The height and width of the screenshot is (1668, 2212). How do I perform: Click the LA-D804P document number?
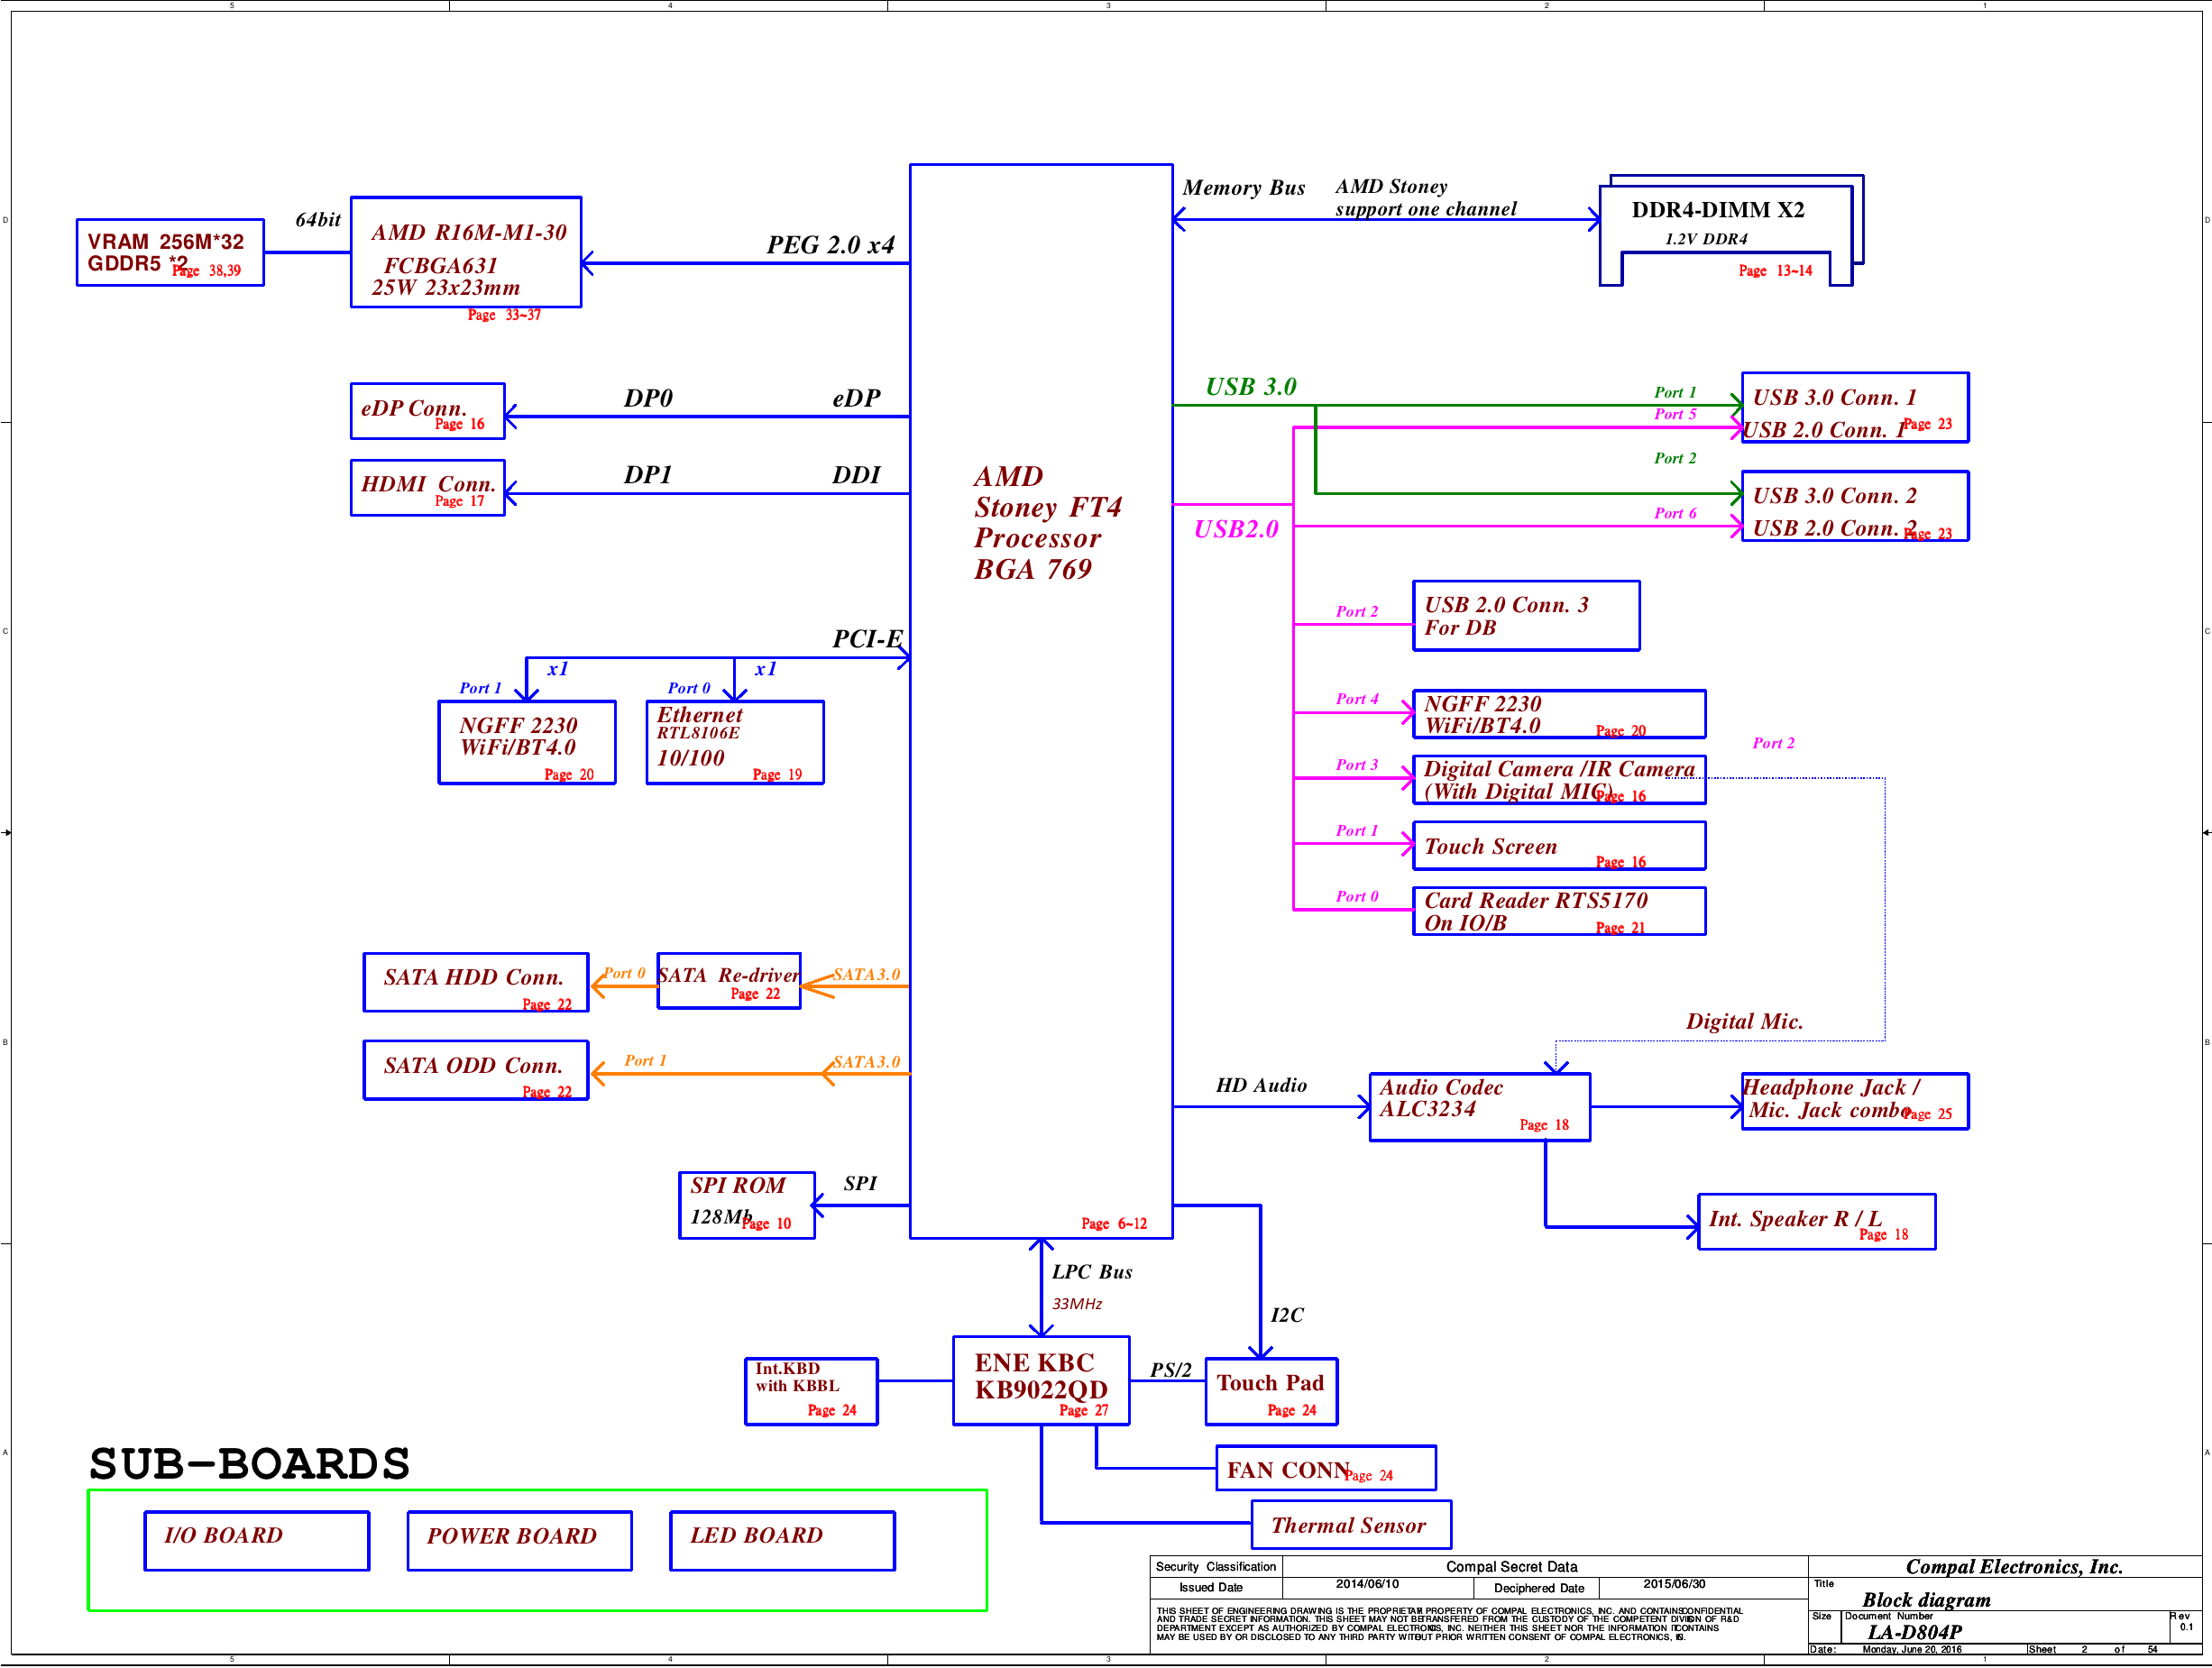[1915, 1632]
